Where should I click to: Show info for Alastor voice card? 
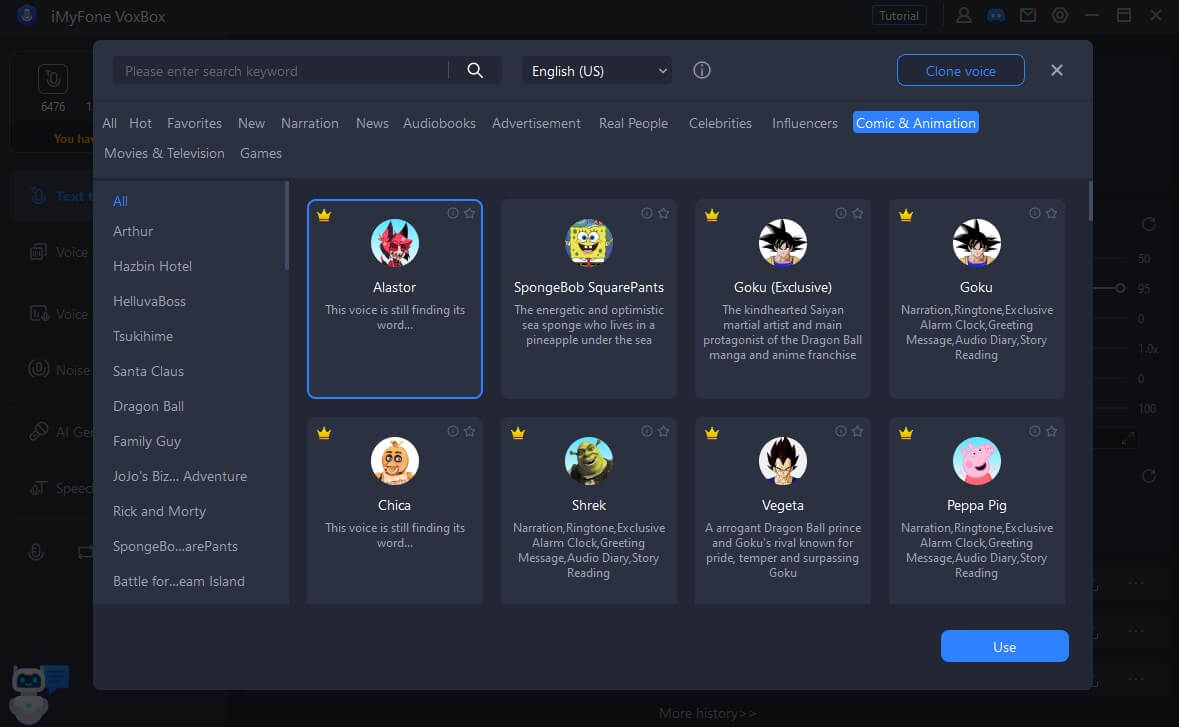(453, 214)
